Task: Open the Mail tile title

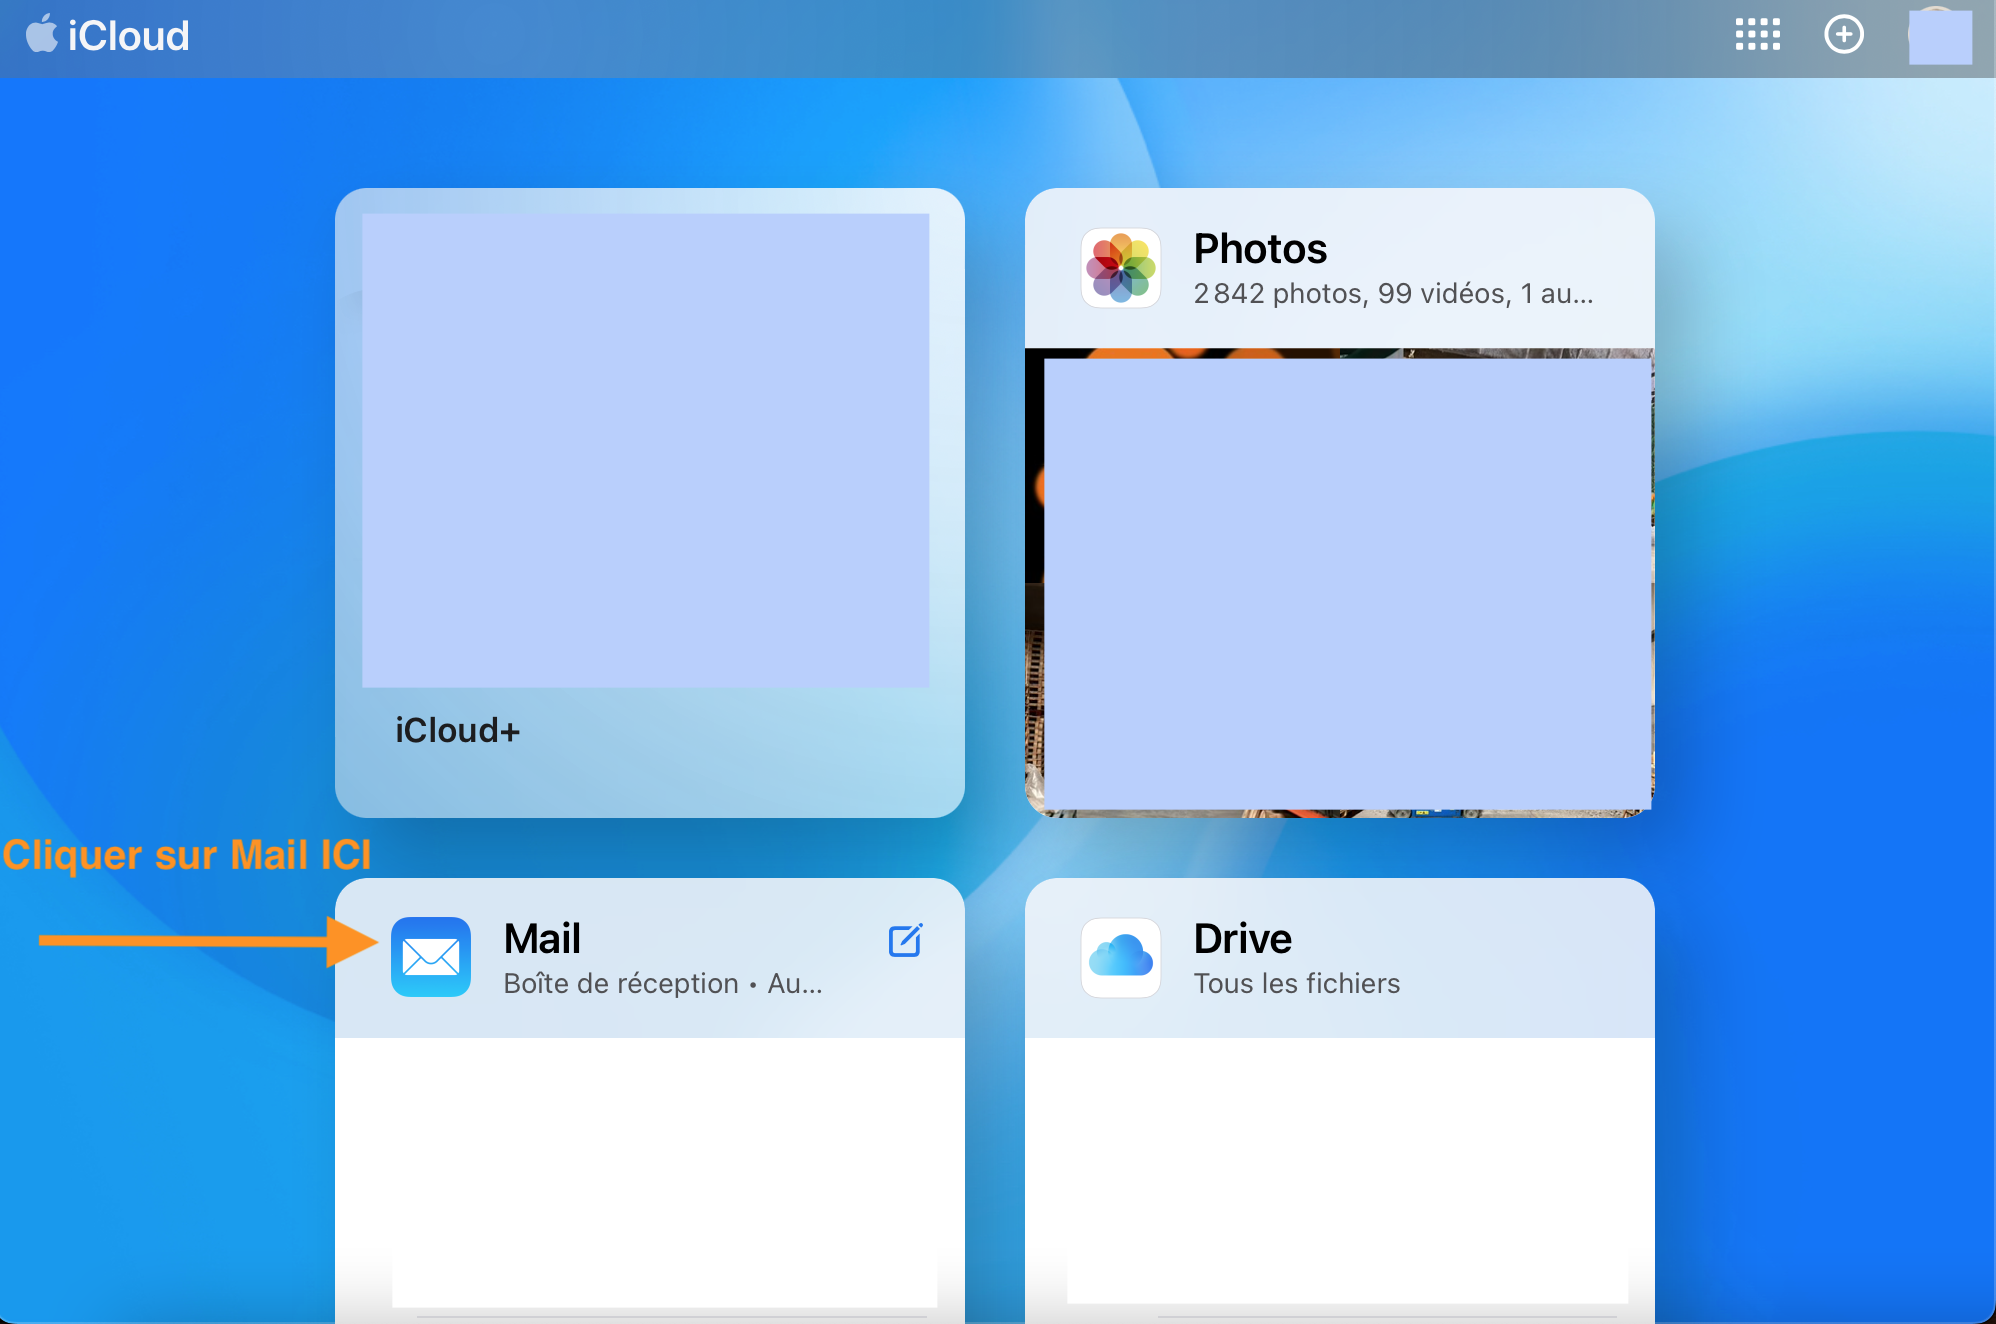Action: point(542,939)
